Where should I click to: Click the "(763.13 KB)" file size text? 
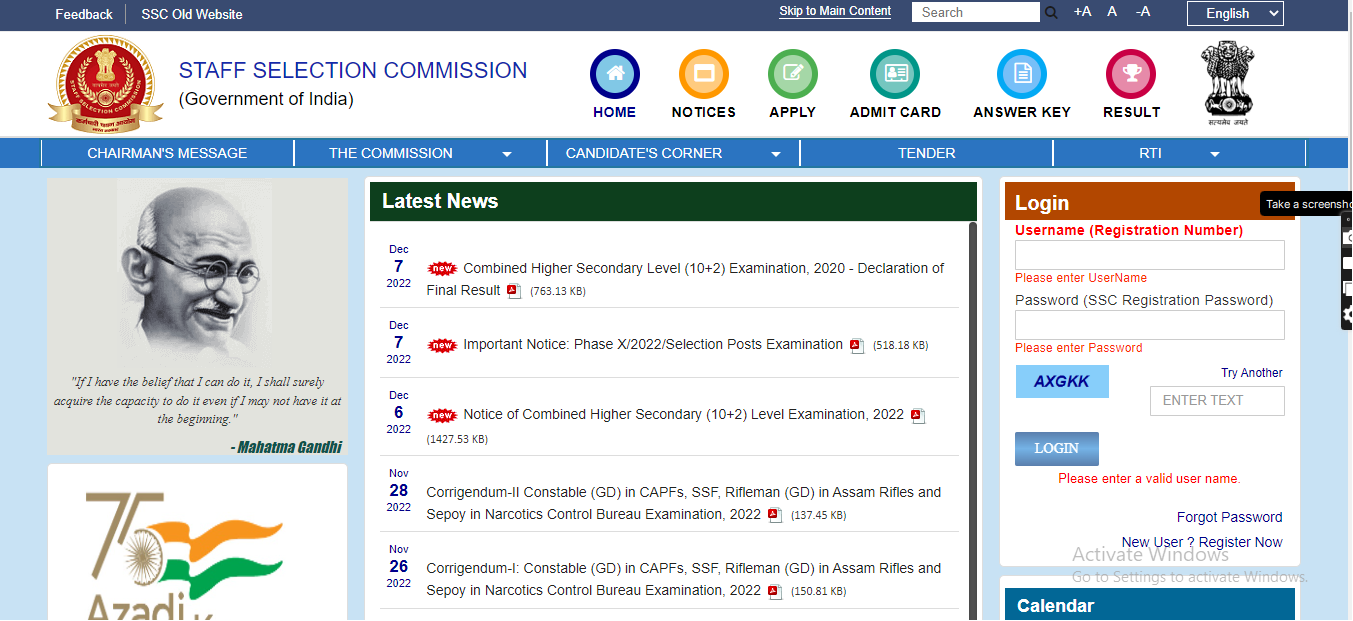click(558, 292)
